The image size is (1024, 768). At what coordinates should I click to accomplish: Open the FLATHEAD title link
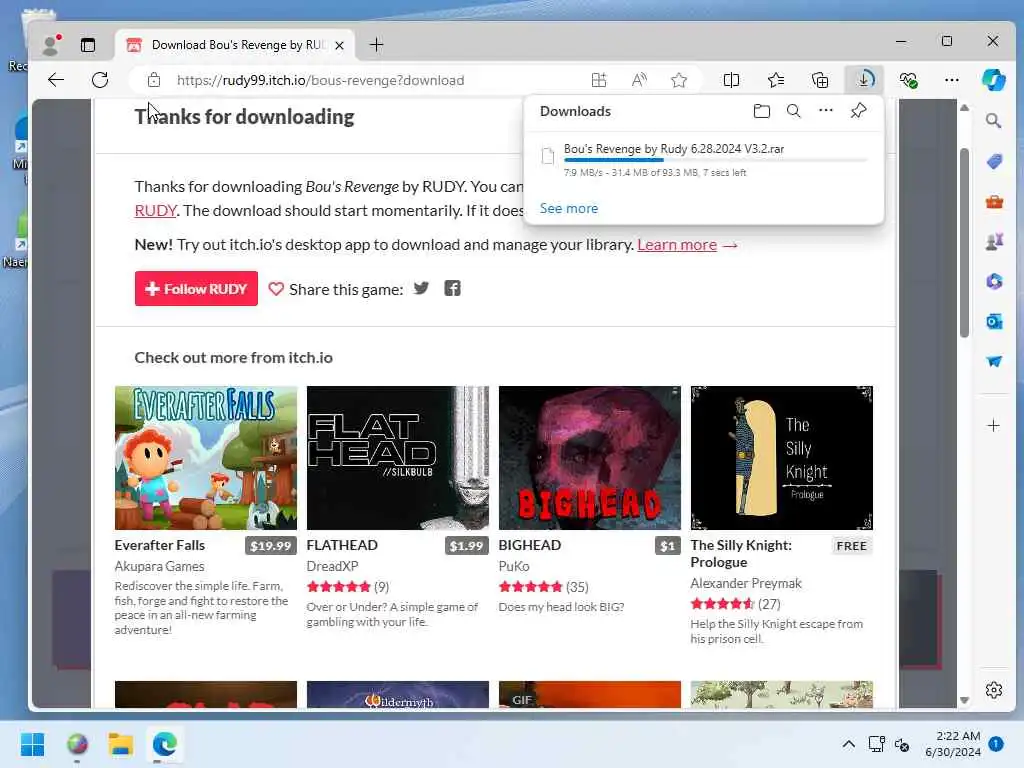click(342, 545)
